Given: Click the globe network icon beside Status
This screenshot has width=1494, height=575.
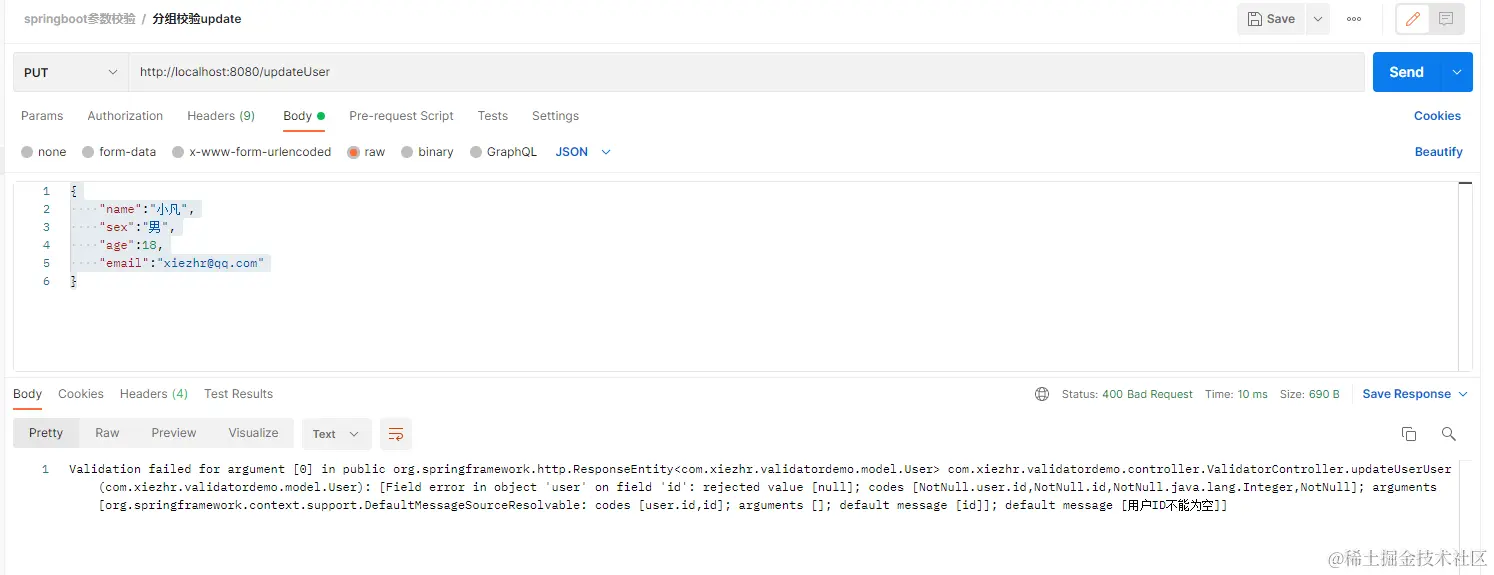Looking at the screenshot, I should (1042, 394).
